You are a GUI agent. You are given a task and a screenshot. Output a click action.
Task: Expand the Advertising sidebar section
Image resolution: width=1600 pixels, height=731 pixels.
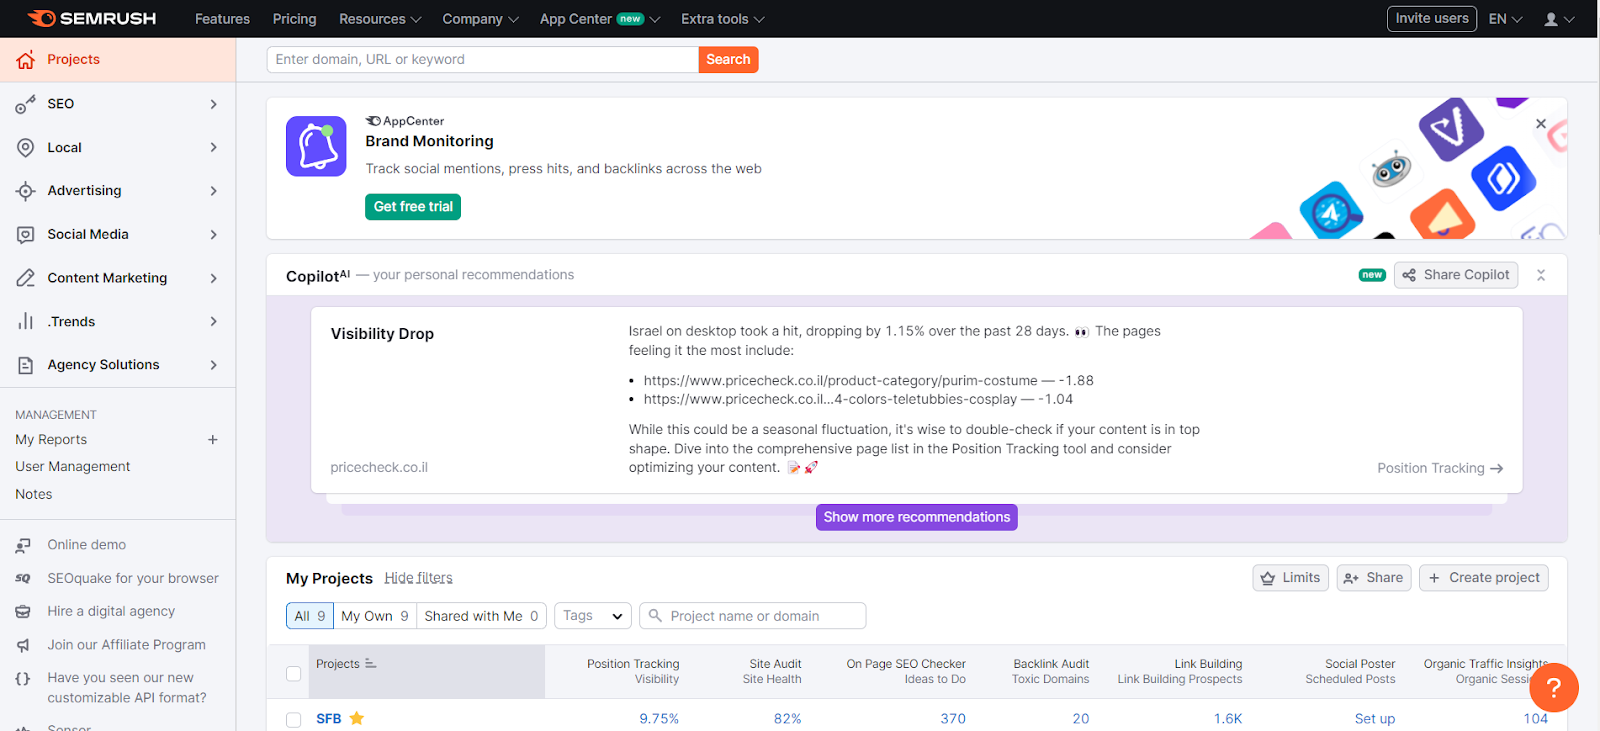pyautogui.click(x=214, y=191)
